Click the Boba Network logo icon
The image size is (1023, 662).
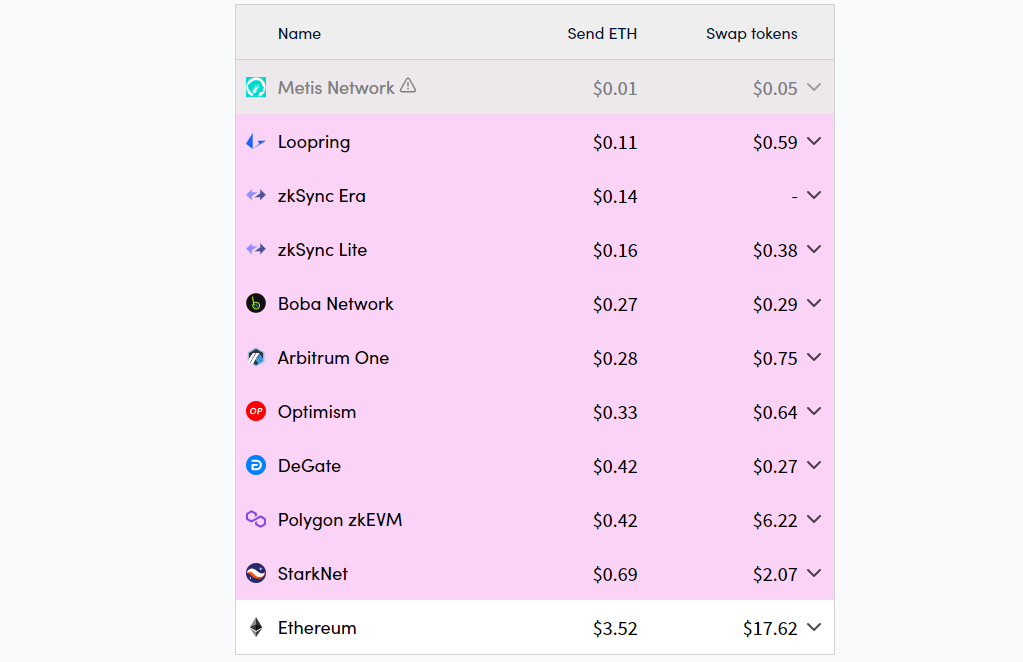tap(256, 303)
